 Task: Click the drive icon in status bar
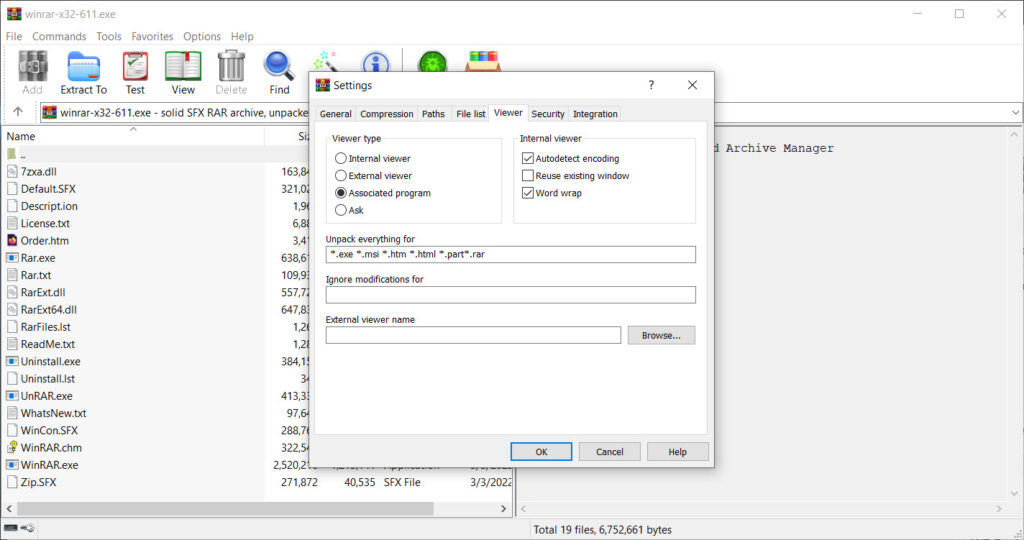[x=11, y=528]
